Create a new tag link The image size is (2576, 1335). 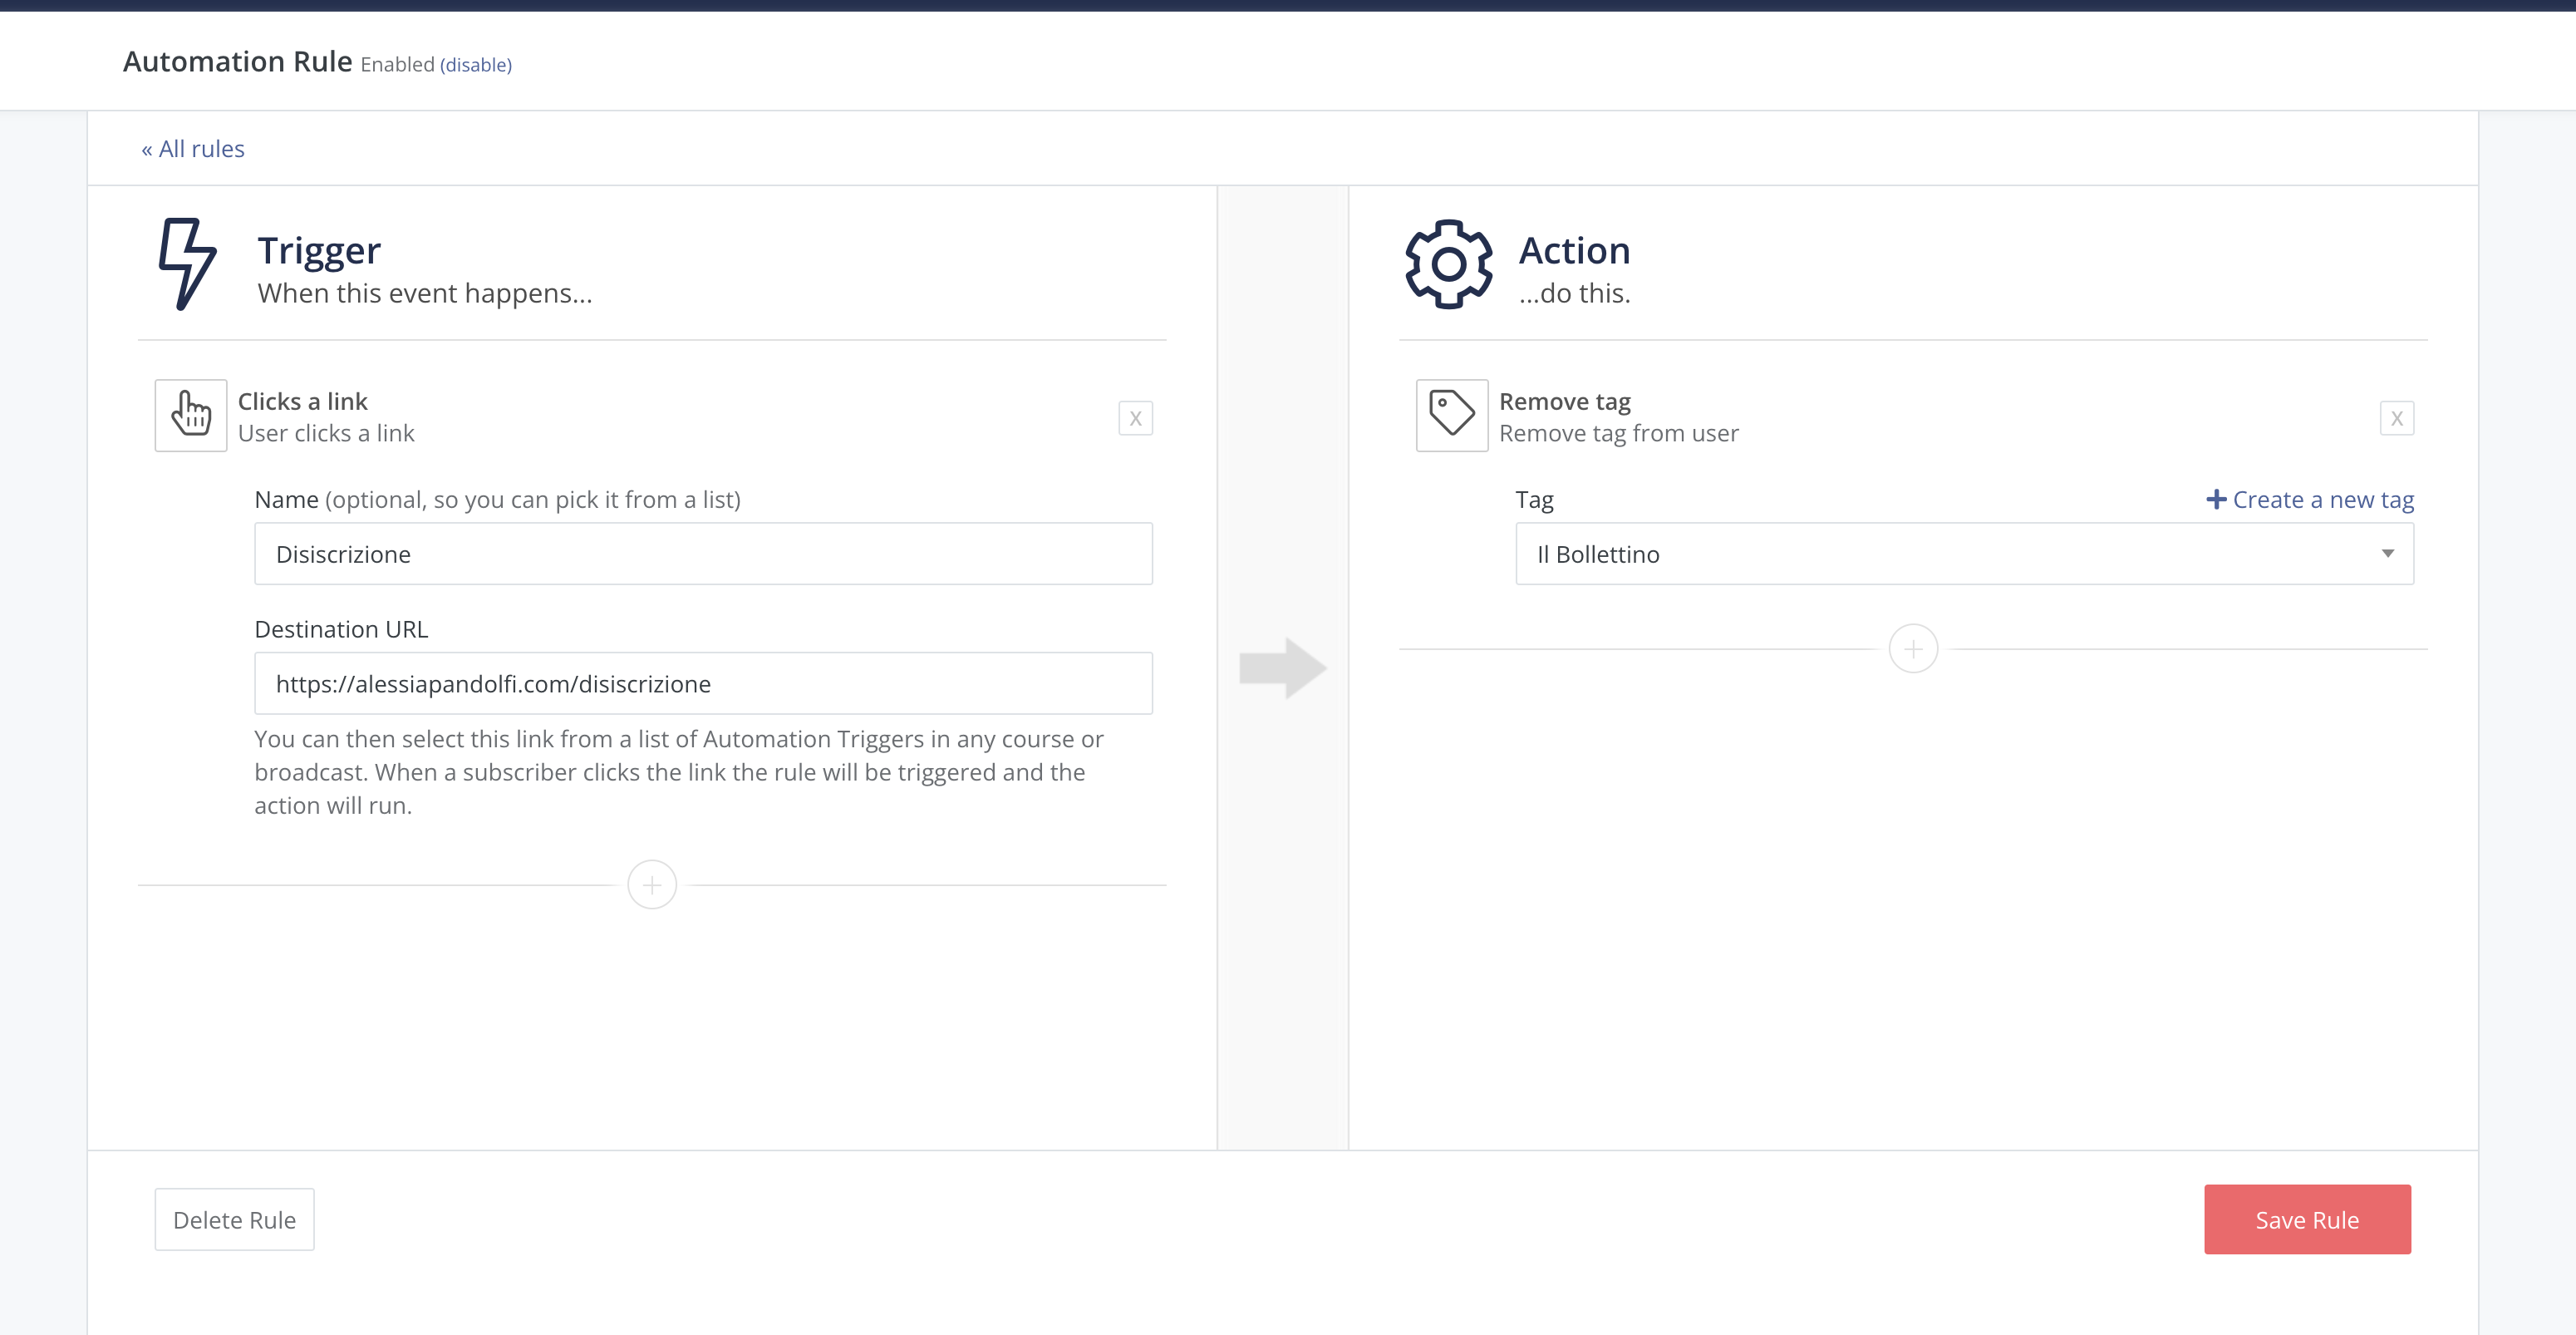pyautogui.click(x=2323, y=499)
